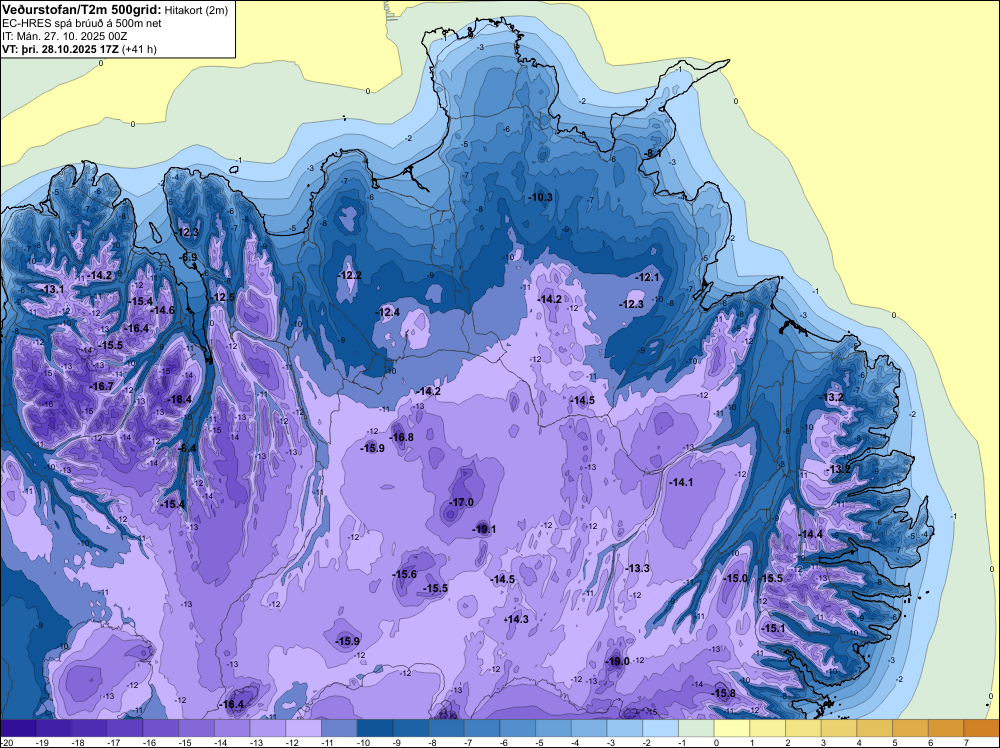Click legend swatch between -10 and -9

(376, 728)
